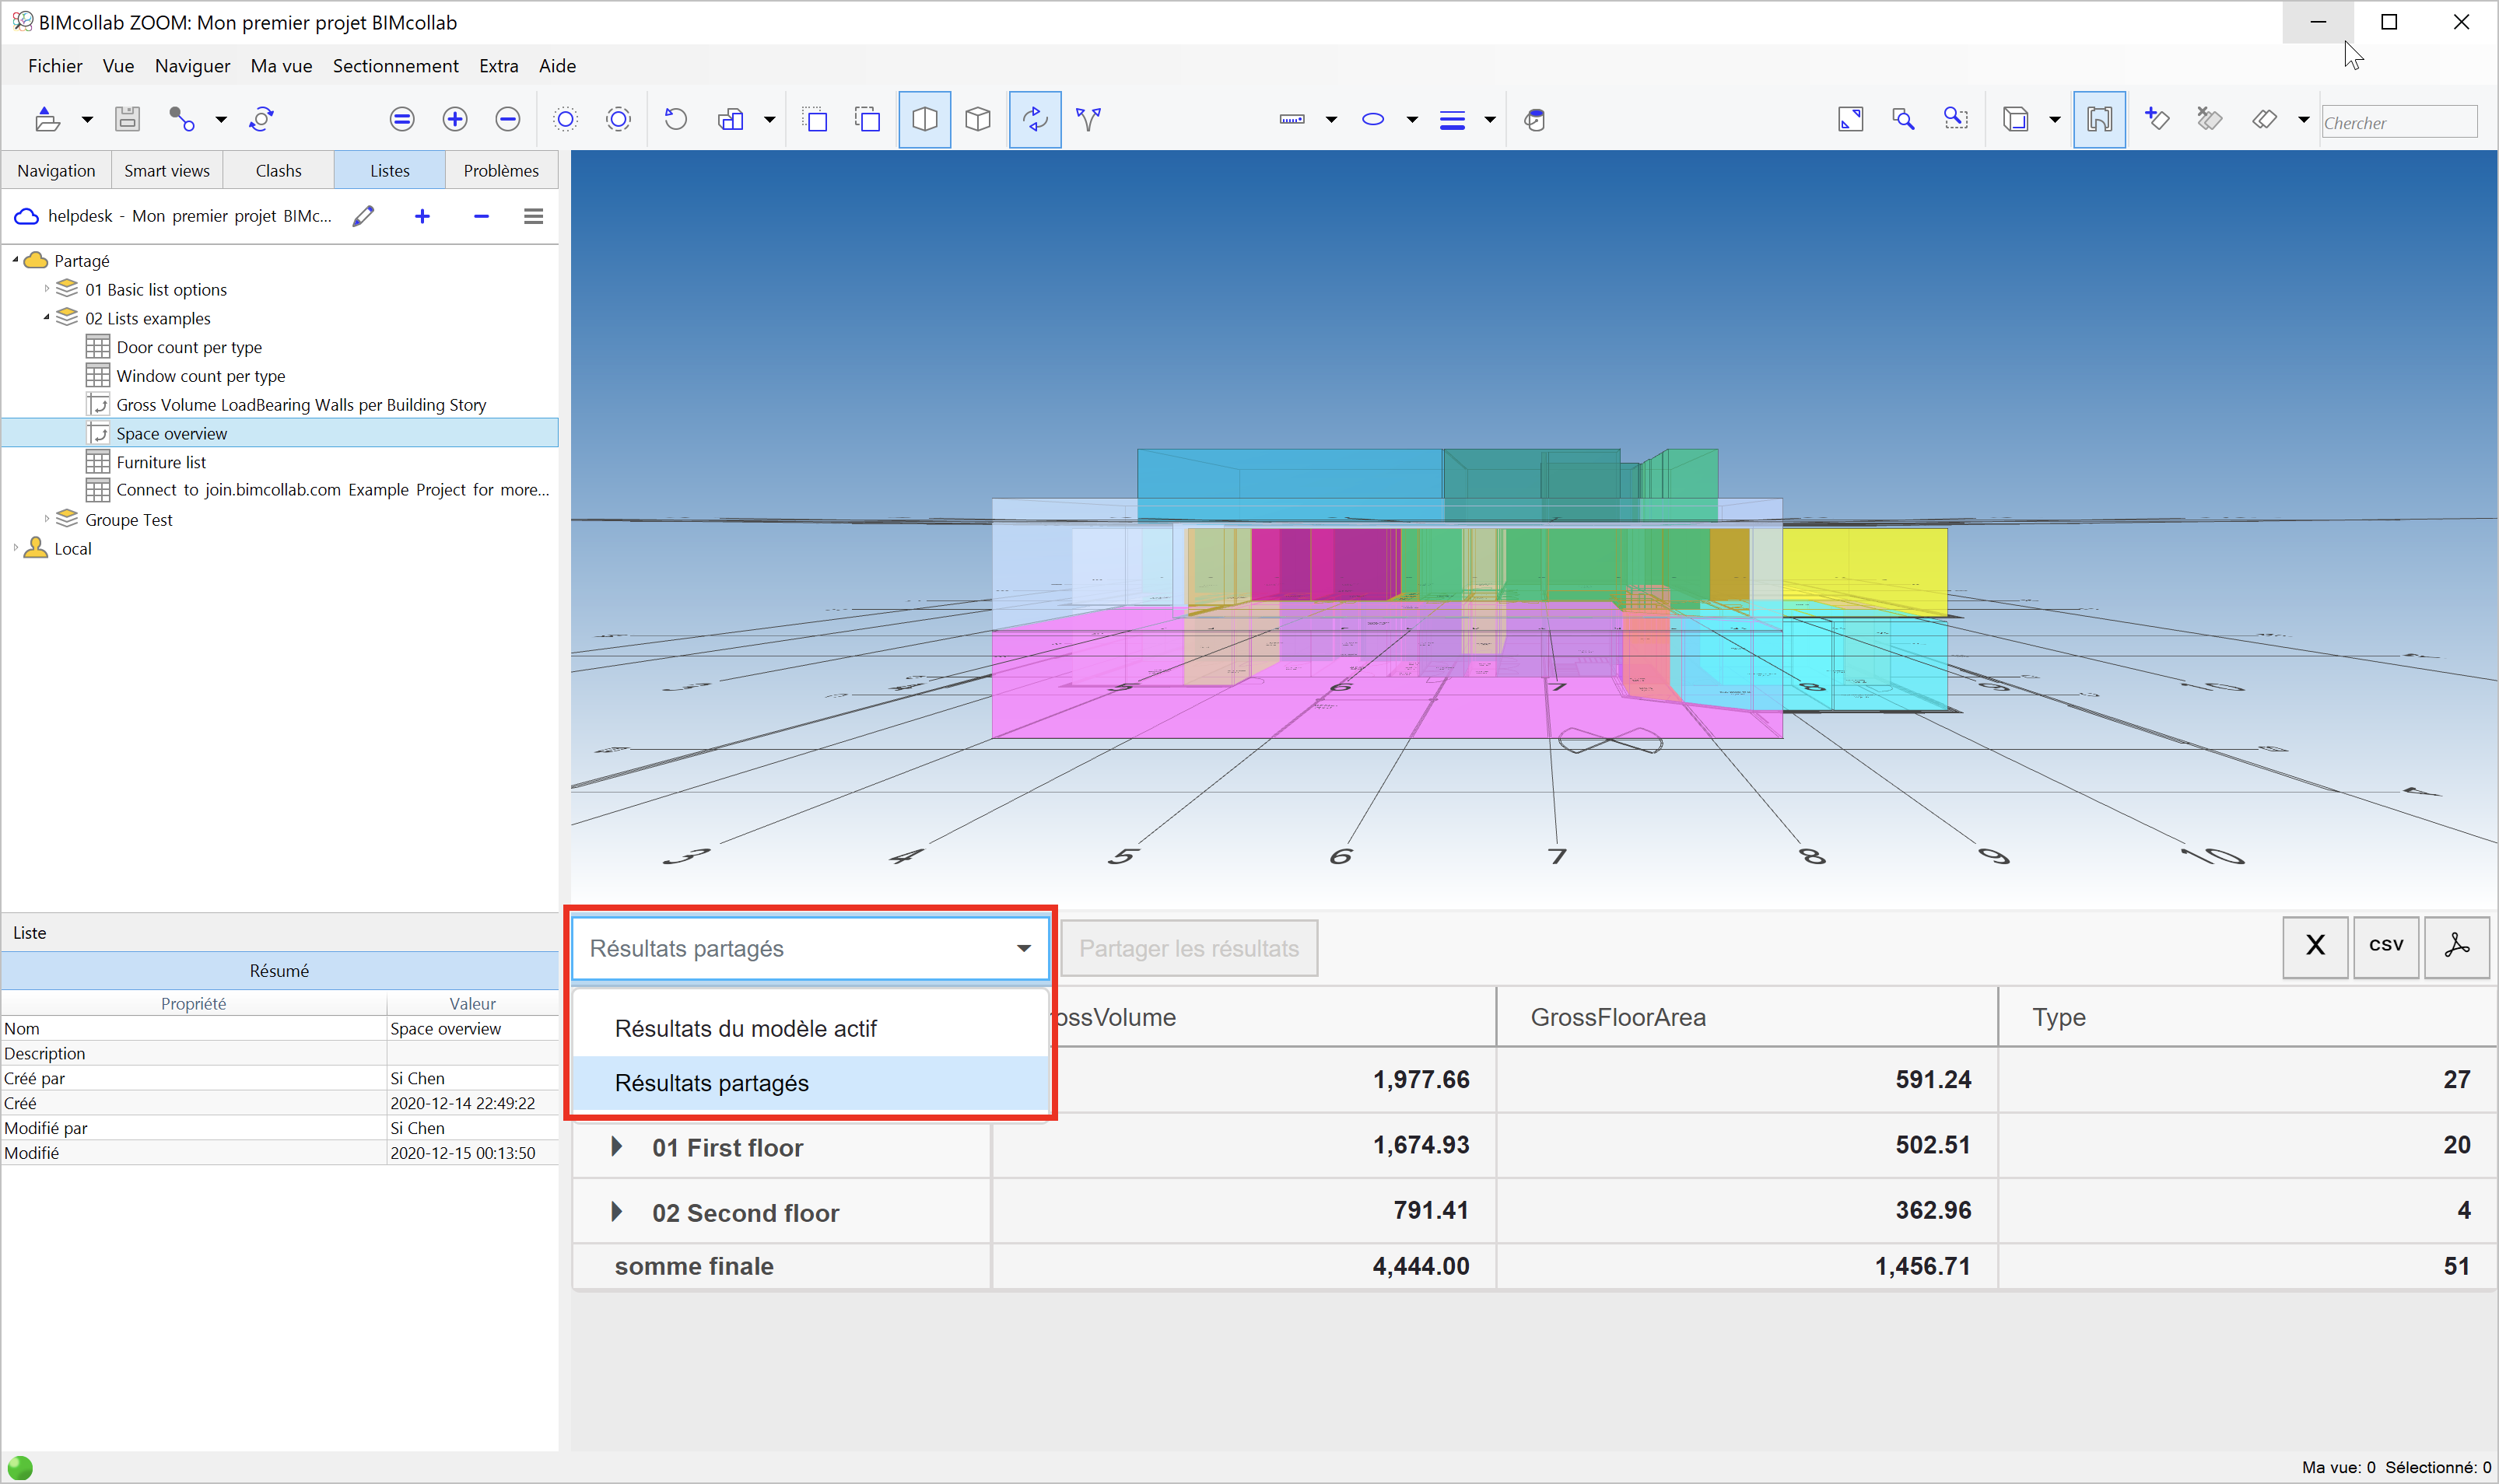Viewport: 2499px width, 1484px height.
Task: Choose Résultats du modèle actif option
Action: click(810, 1028)
